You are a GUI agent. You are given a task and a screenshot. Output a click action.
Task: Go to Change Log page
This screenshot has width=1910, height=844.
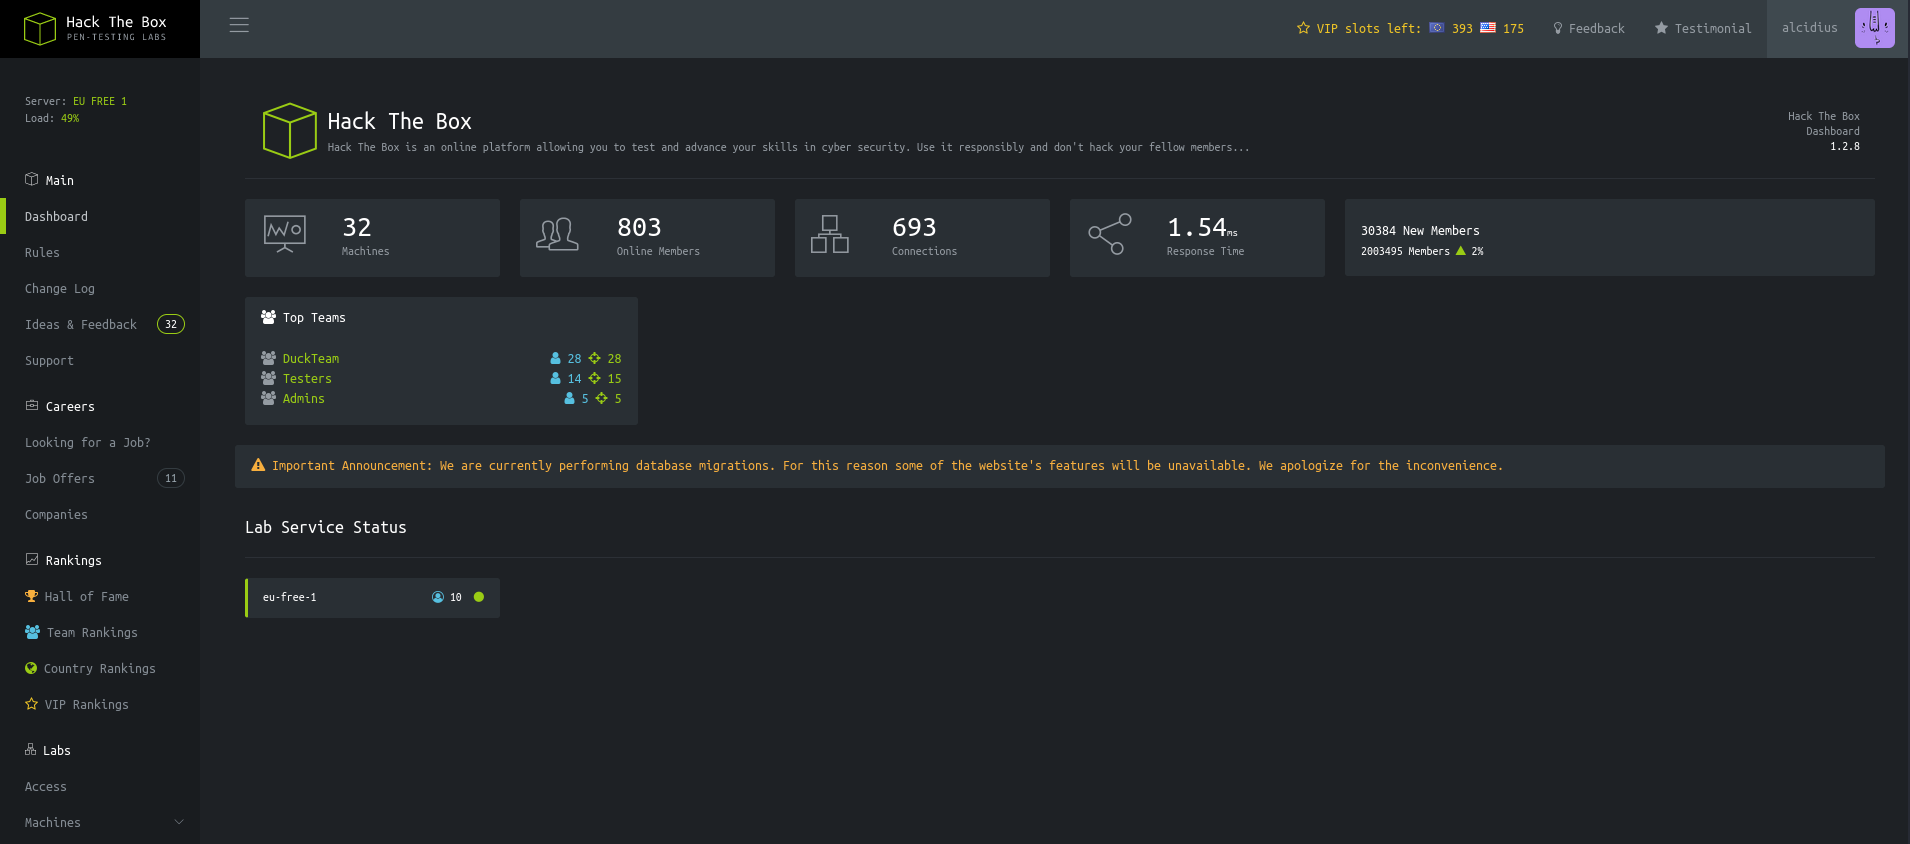pyautogui.click(x=60, y=288)
